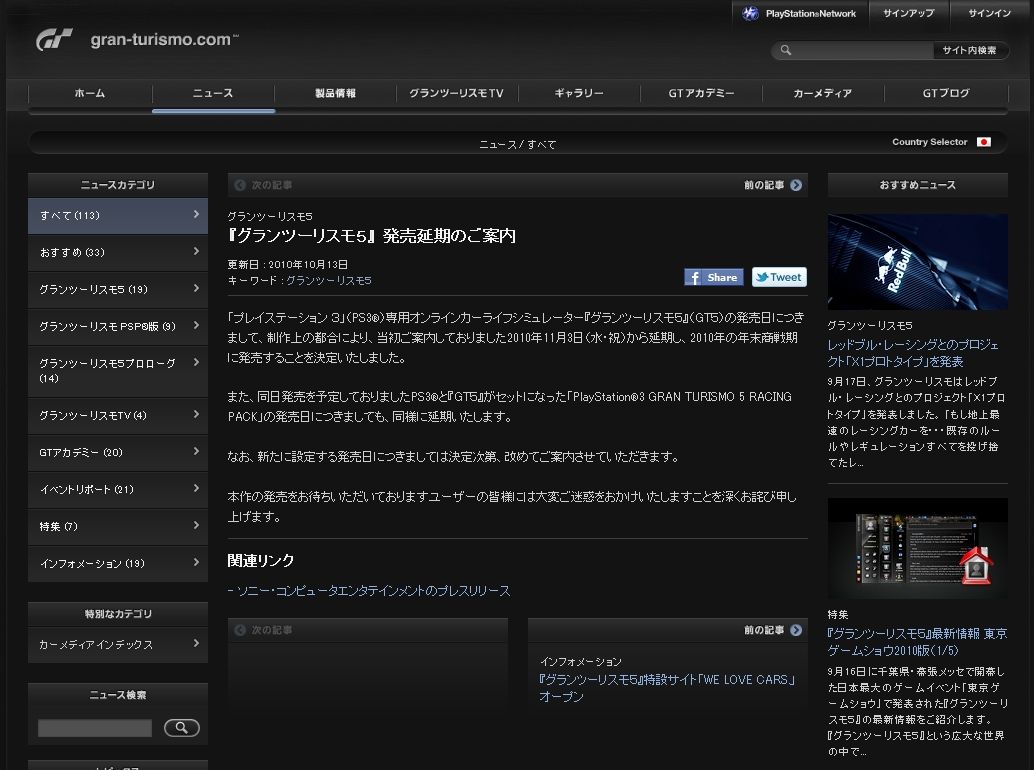Select the すべて (113) category
Viewport: 1034px width, 770px height.
pos(118,216)
